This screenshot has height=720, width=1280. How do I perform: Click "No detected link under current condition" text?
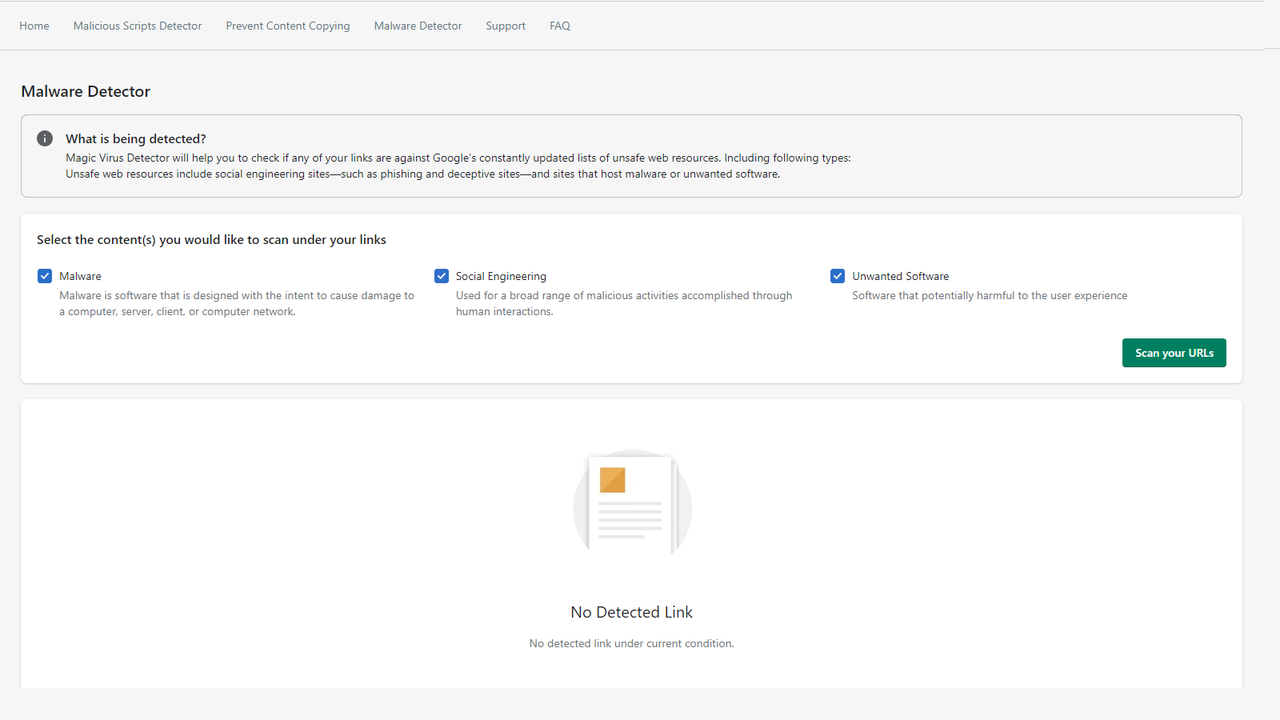631,643
